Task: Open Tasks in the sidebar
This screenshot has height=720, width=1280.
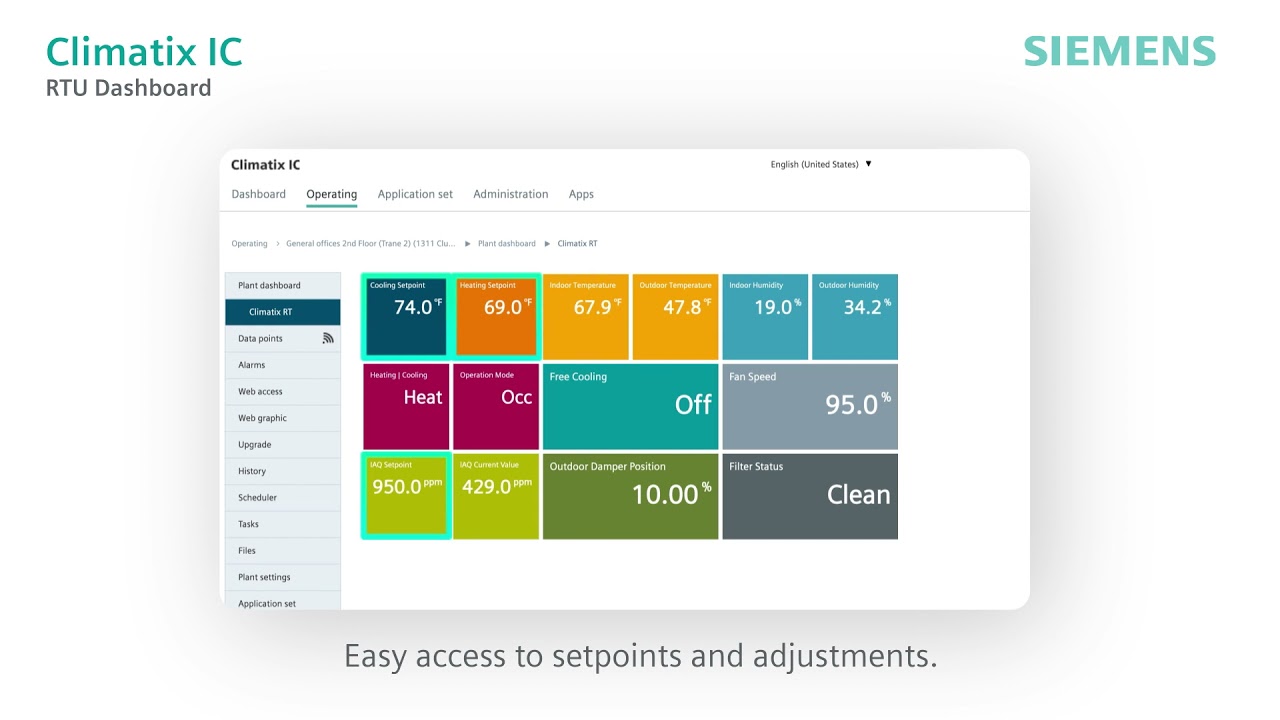Action: tap(283, 524)
